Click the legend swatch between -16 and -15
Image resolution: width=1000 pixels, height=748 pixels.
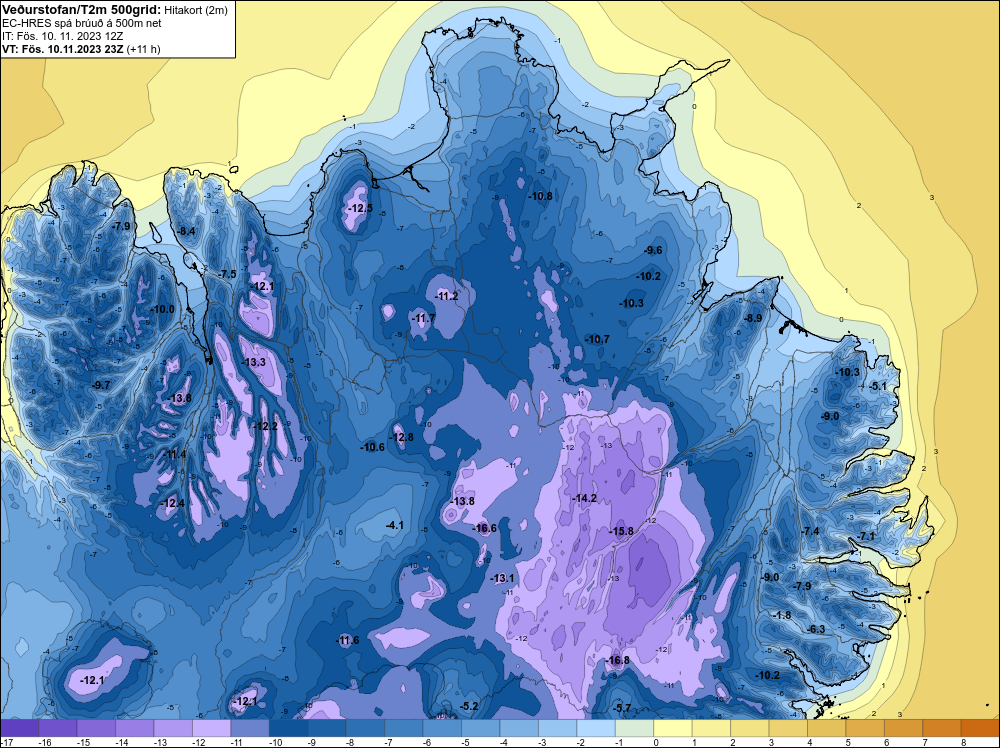[58, 727]
